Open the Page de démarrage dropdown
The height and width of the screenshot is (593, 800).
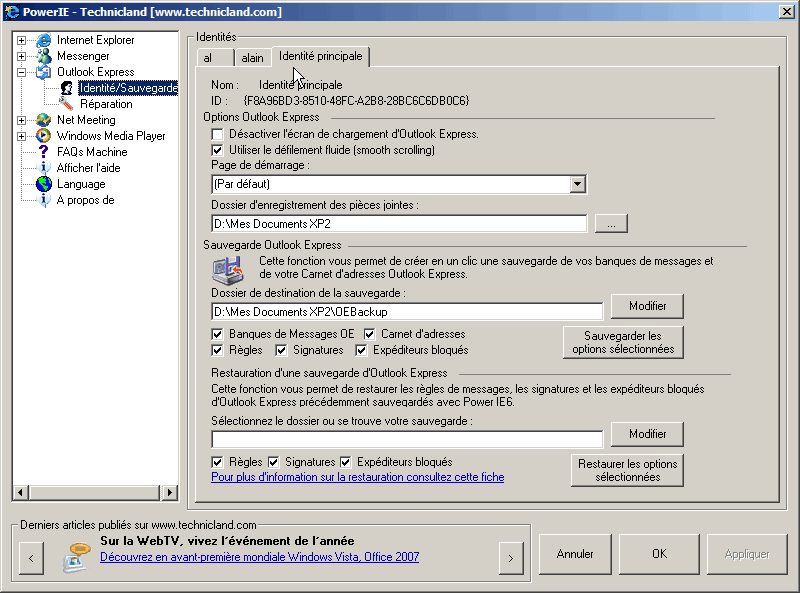(x=577, y=184)
